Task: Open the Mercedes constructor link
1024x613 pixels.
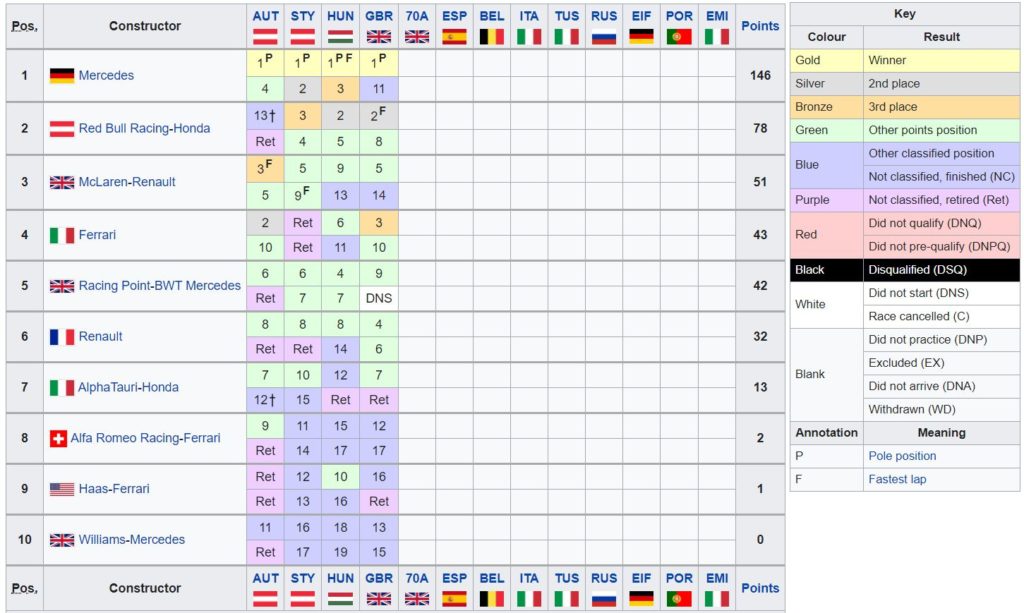Action: pos(106,76)
